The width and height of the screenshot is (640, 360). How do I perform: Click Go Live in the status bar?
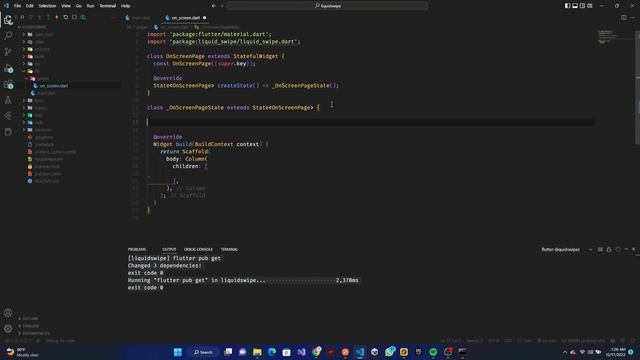(547, 340)
